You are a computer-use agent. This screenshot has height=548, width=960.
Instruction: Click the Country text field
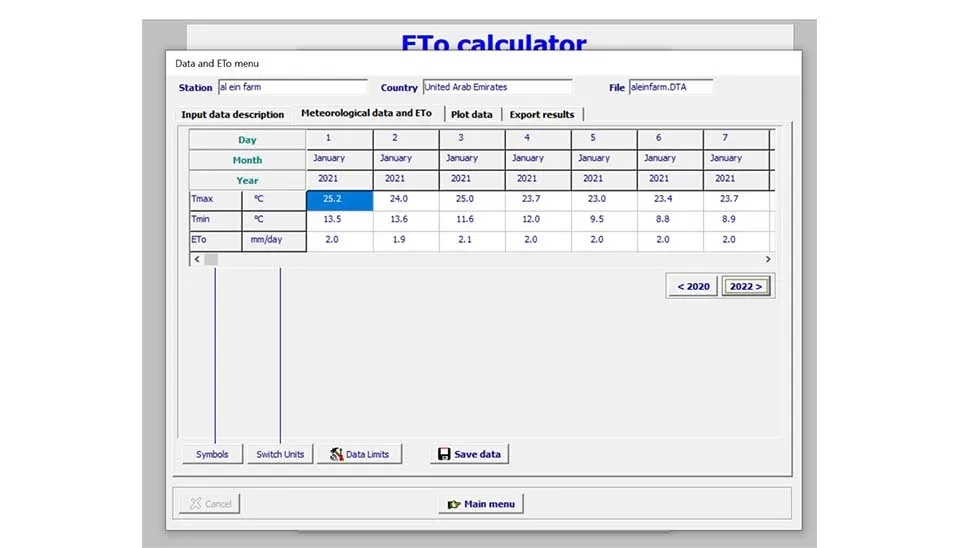tap(497, 87)
